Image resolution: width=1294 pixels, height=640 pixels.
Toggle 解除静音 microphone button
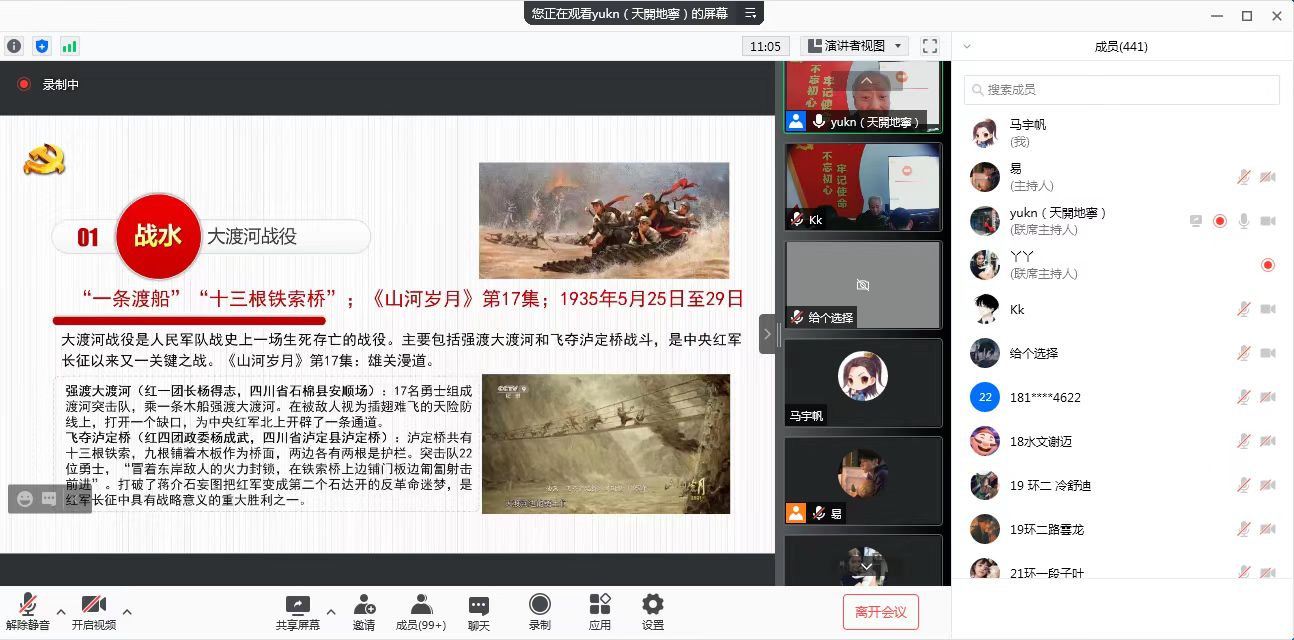click(x=28, y=611)
